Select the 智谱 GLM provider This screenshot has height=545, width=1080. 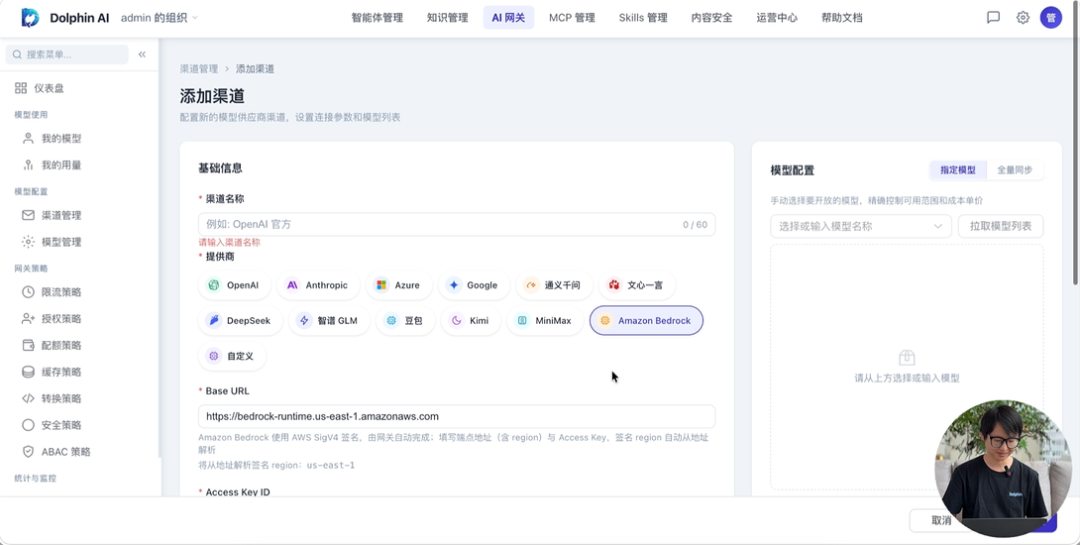click(x=329, y=321)
